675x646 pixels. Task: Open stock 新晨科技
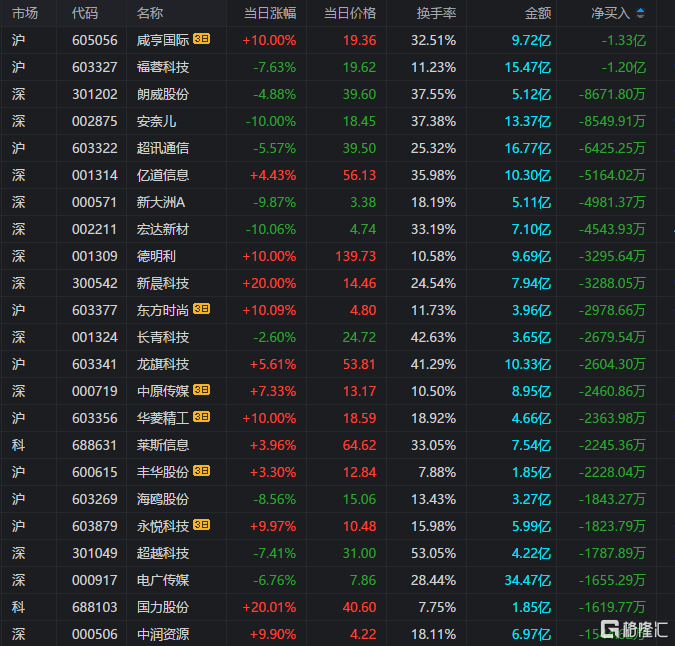point(163,283)
